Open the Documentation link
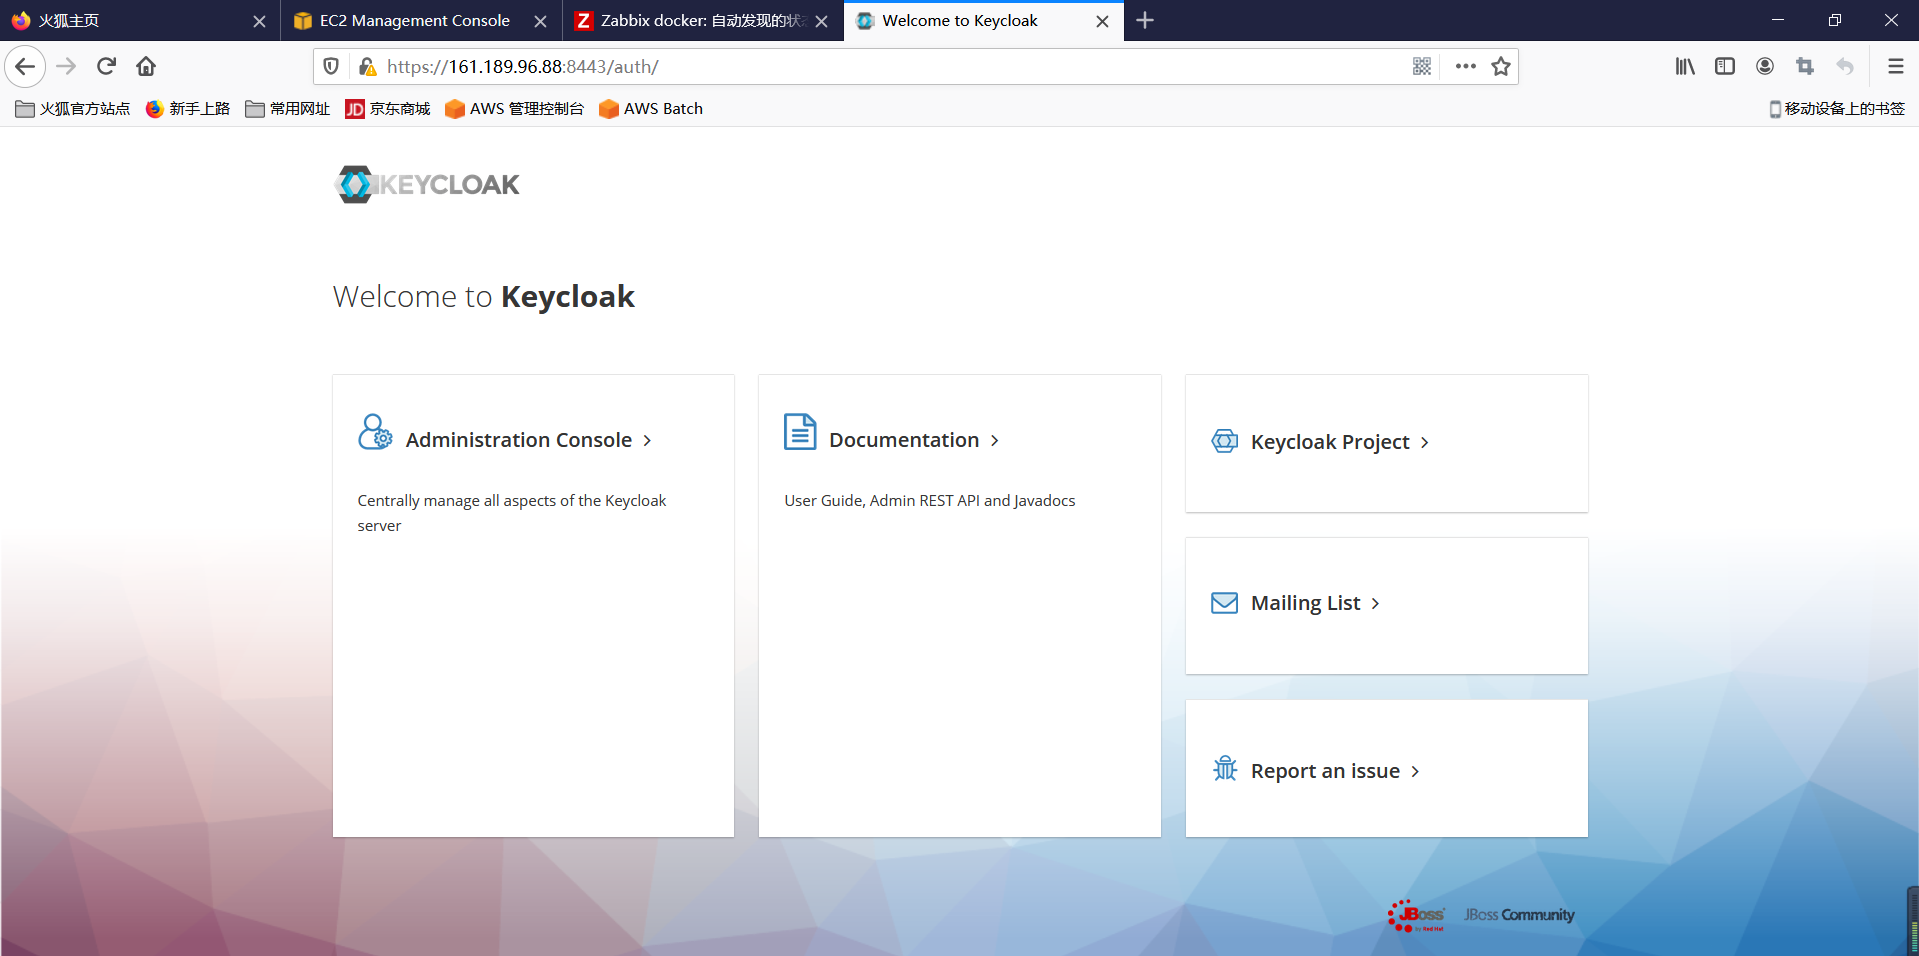 pos(904,440)
